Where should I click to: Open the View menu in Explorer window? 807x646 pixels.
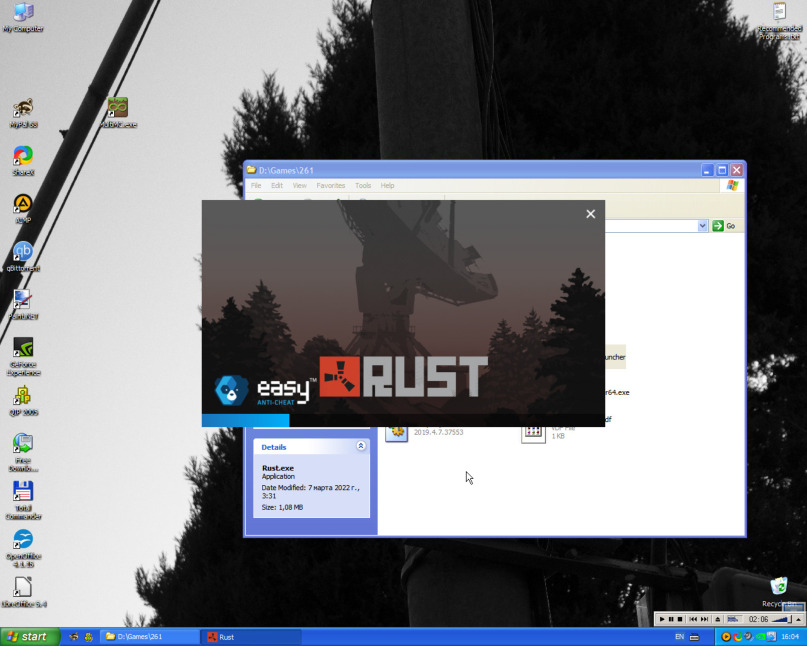300,185
